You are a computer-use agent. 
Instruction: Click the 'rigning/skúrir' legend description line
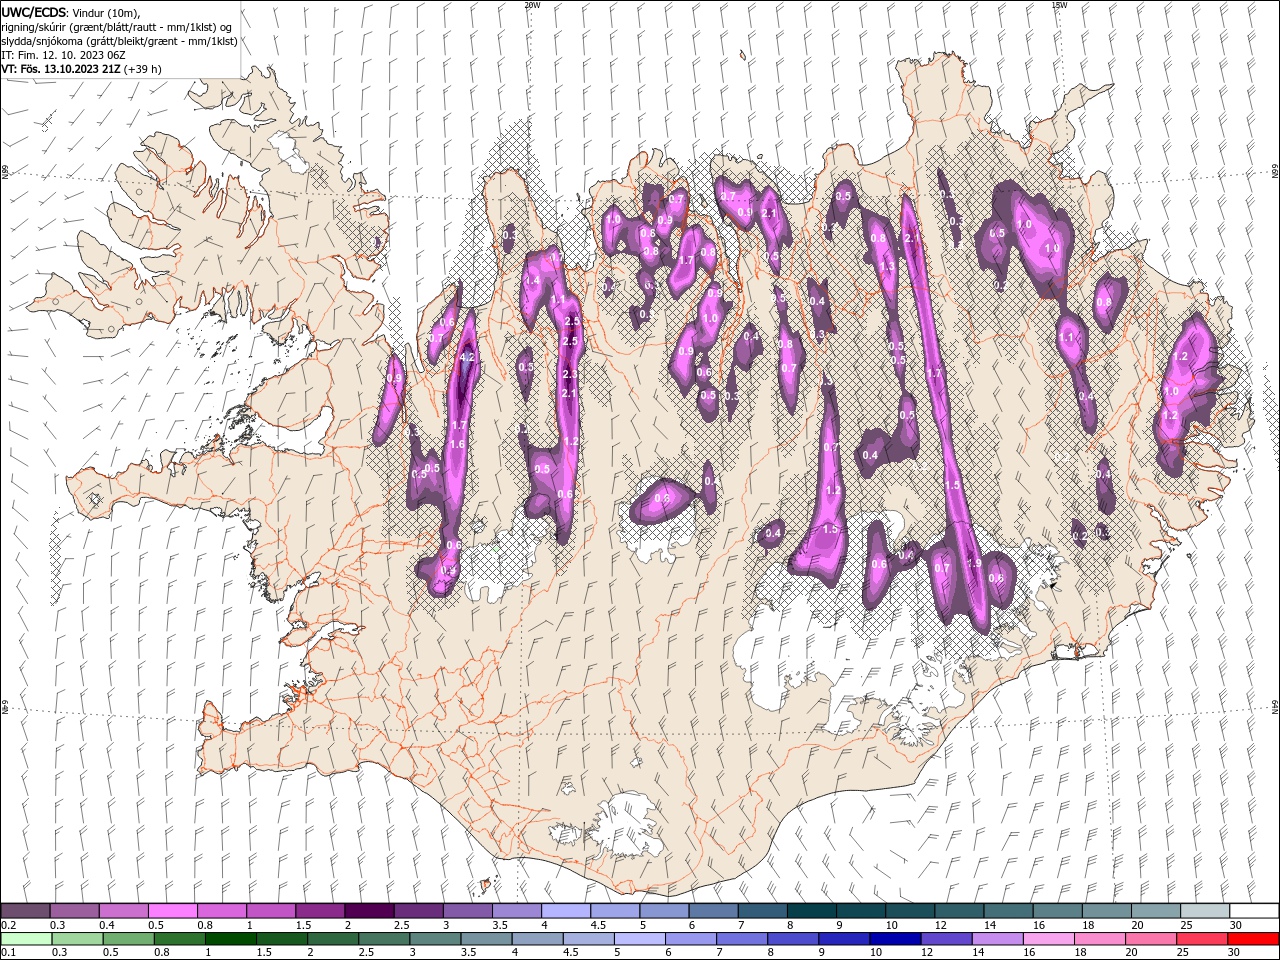point(117,27)
